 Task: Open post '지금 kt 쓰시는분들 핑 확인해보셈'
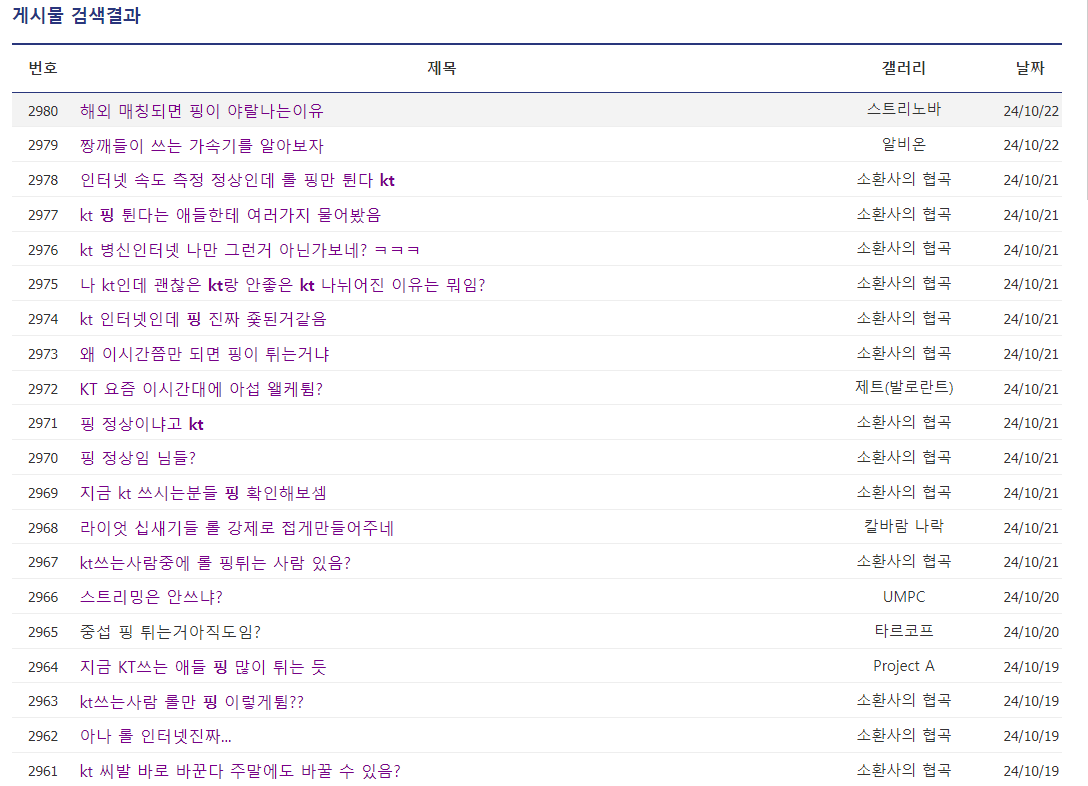click(x=203, y=493)
